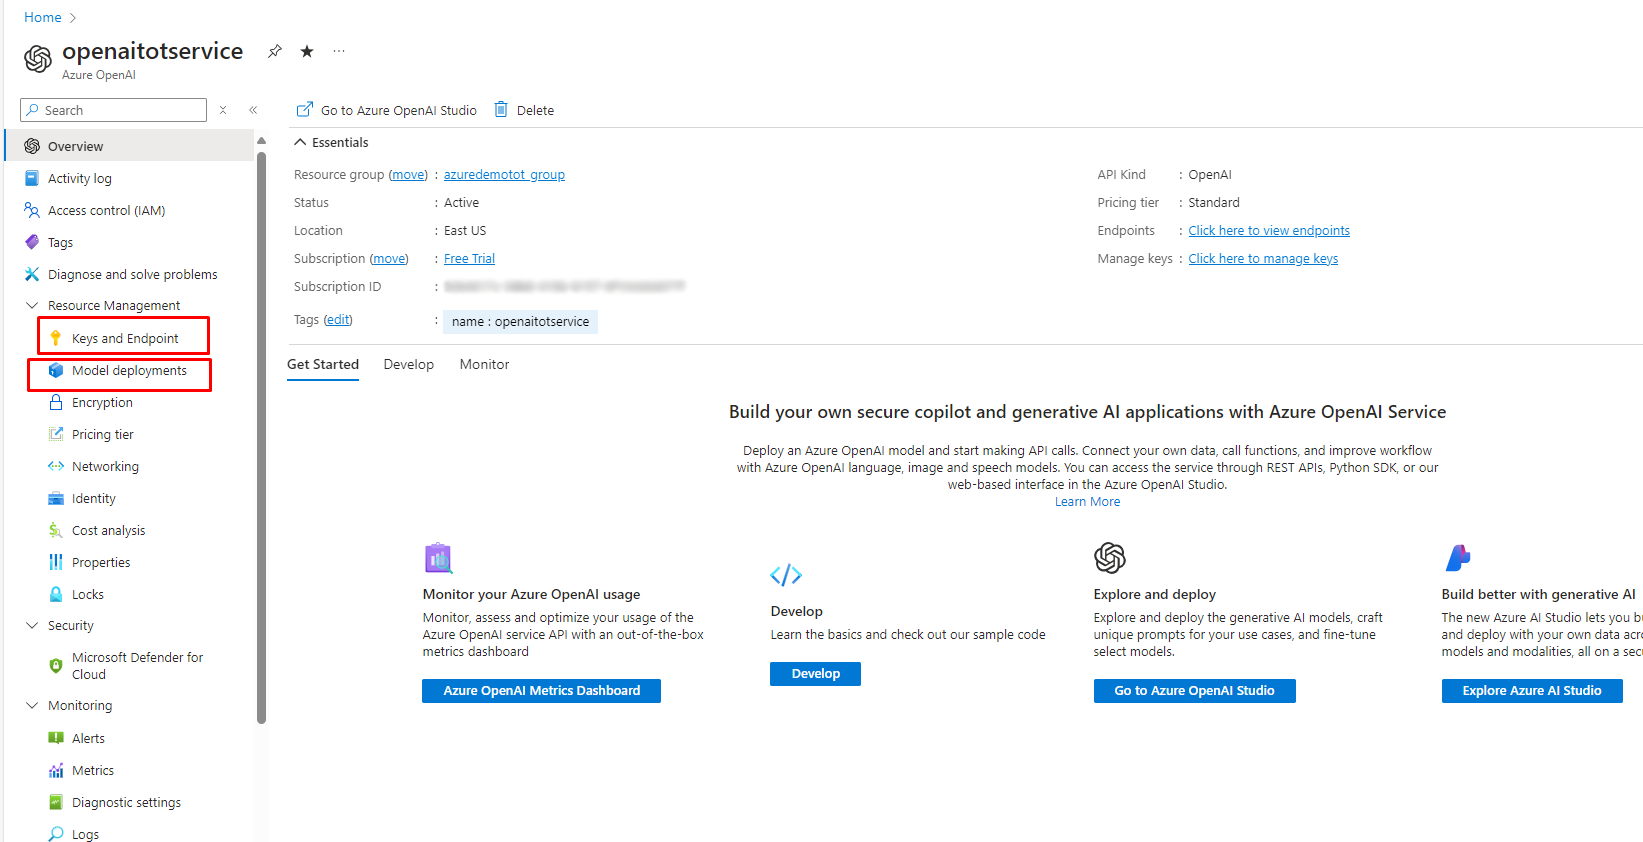Switch to the Monitor tab
Image resolution: width=1643 pixels, height=842 pixels.
point(484,364)
